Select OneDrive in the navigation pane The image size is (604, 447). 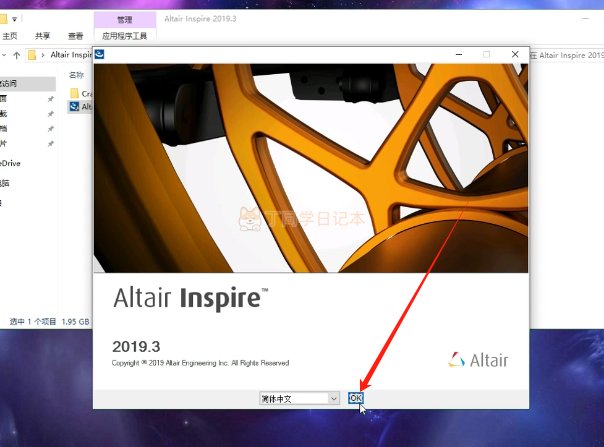click(10, 163)
